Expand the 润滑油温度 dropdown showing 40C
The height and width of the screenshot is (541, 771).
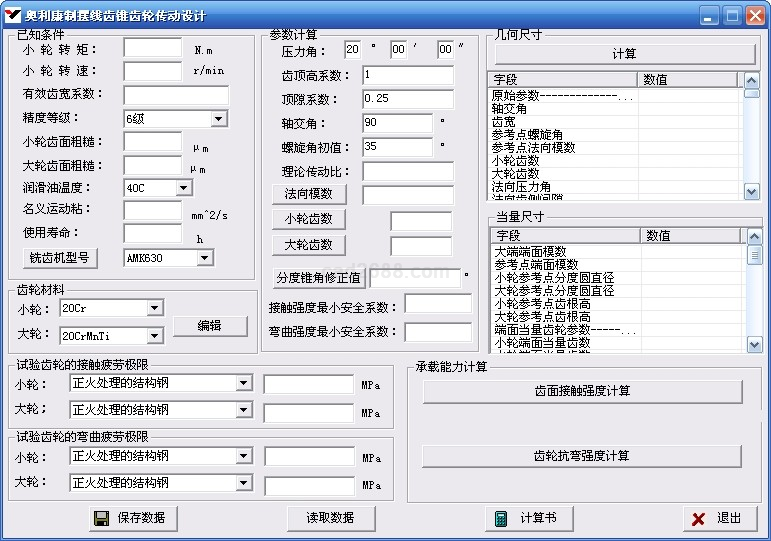[x=183, y=188]
